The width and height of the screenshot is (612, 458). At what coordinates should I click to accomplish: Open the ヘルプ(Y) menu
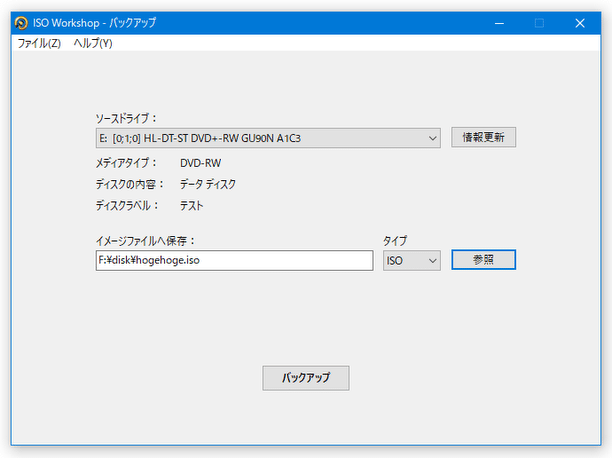tap(93, 44)
